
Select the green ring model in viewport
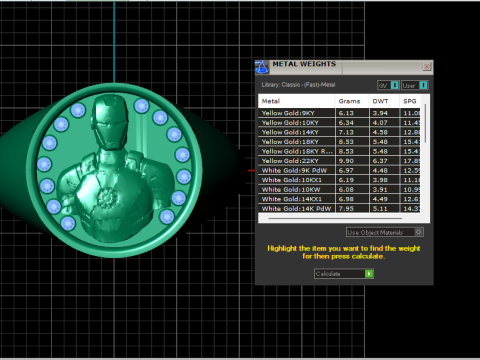(113, 170)
